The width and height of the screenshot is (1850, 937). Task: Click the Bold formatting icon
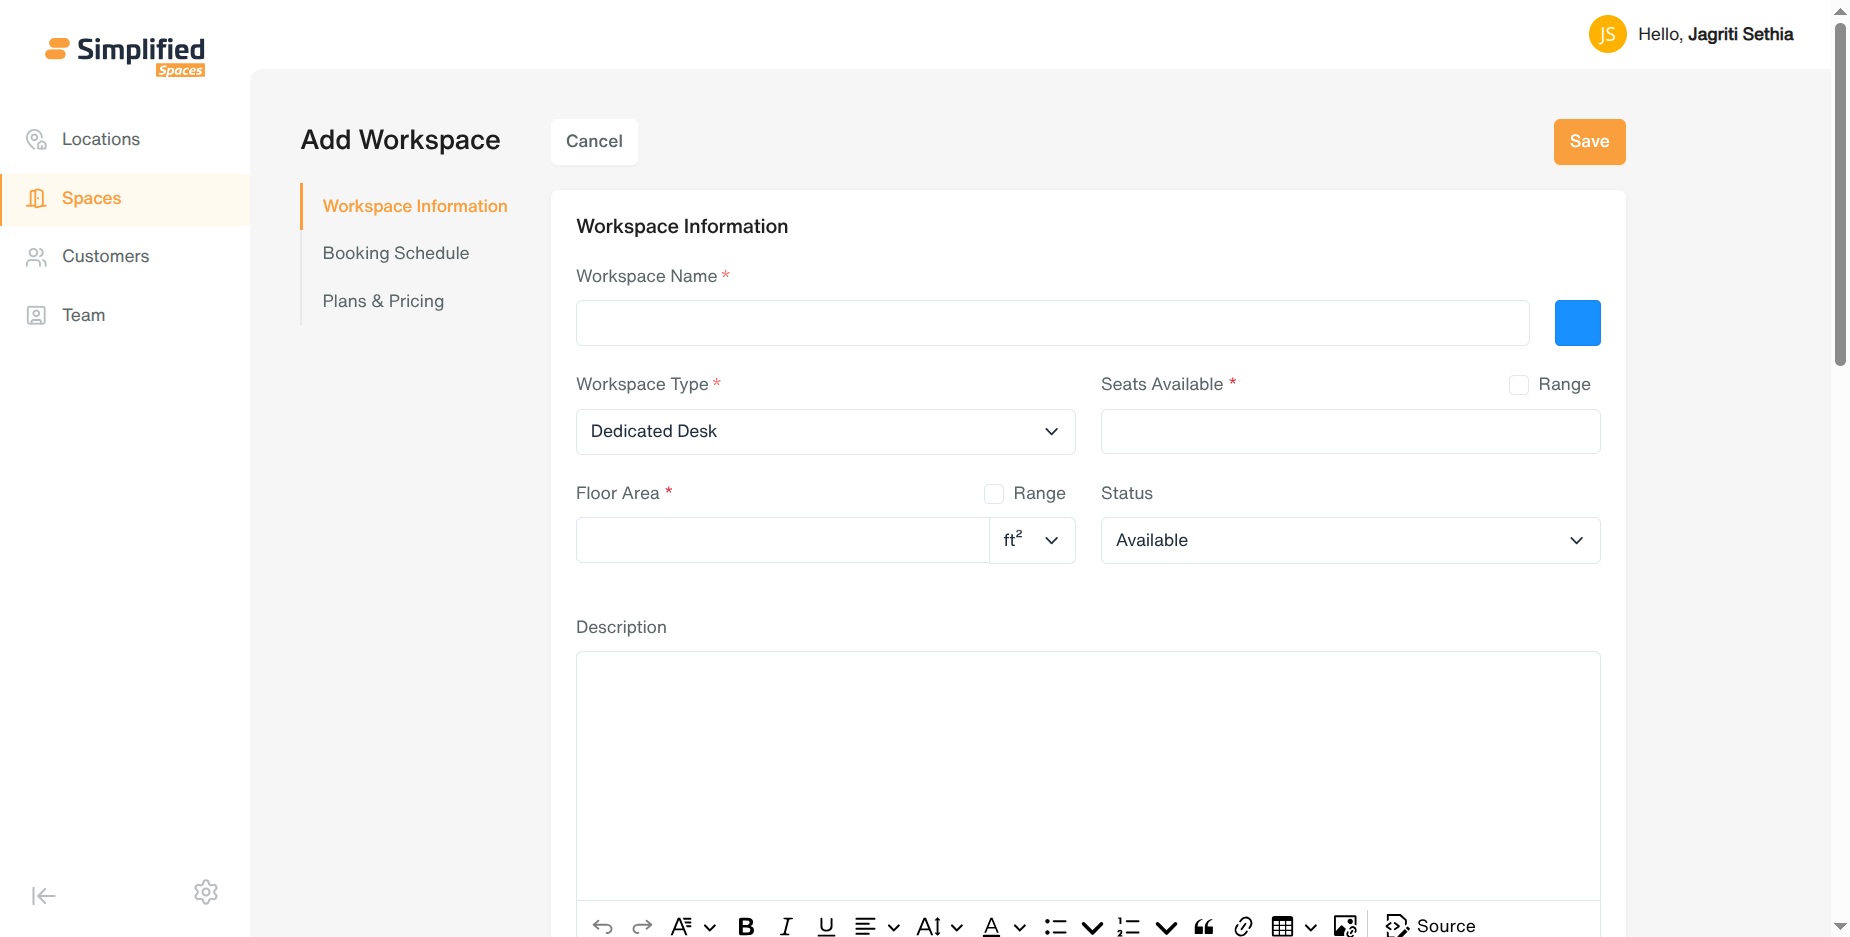746,926
